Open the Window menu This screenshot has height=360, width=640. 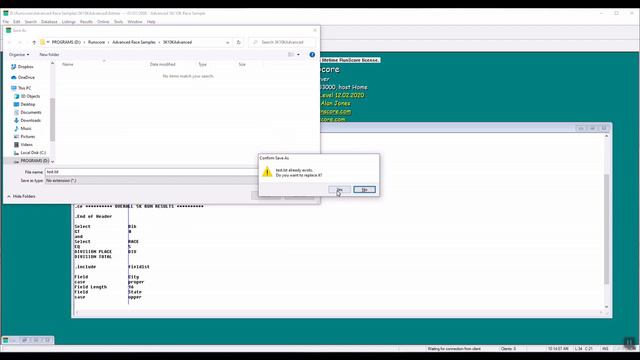click(135, 22)
